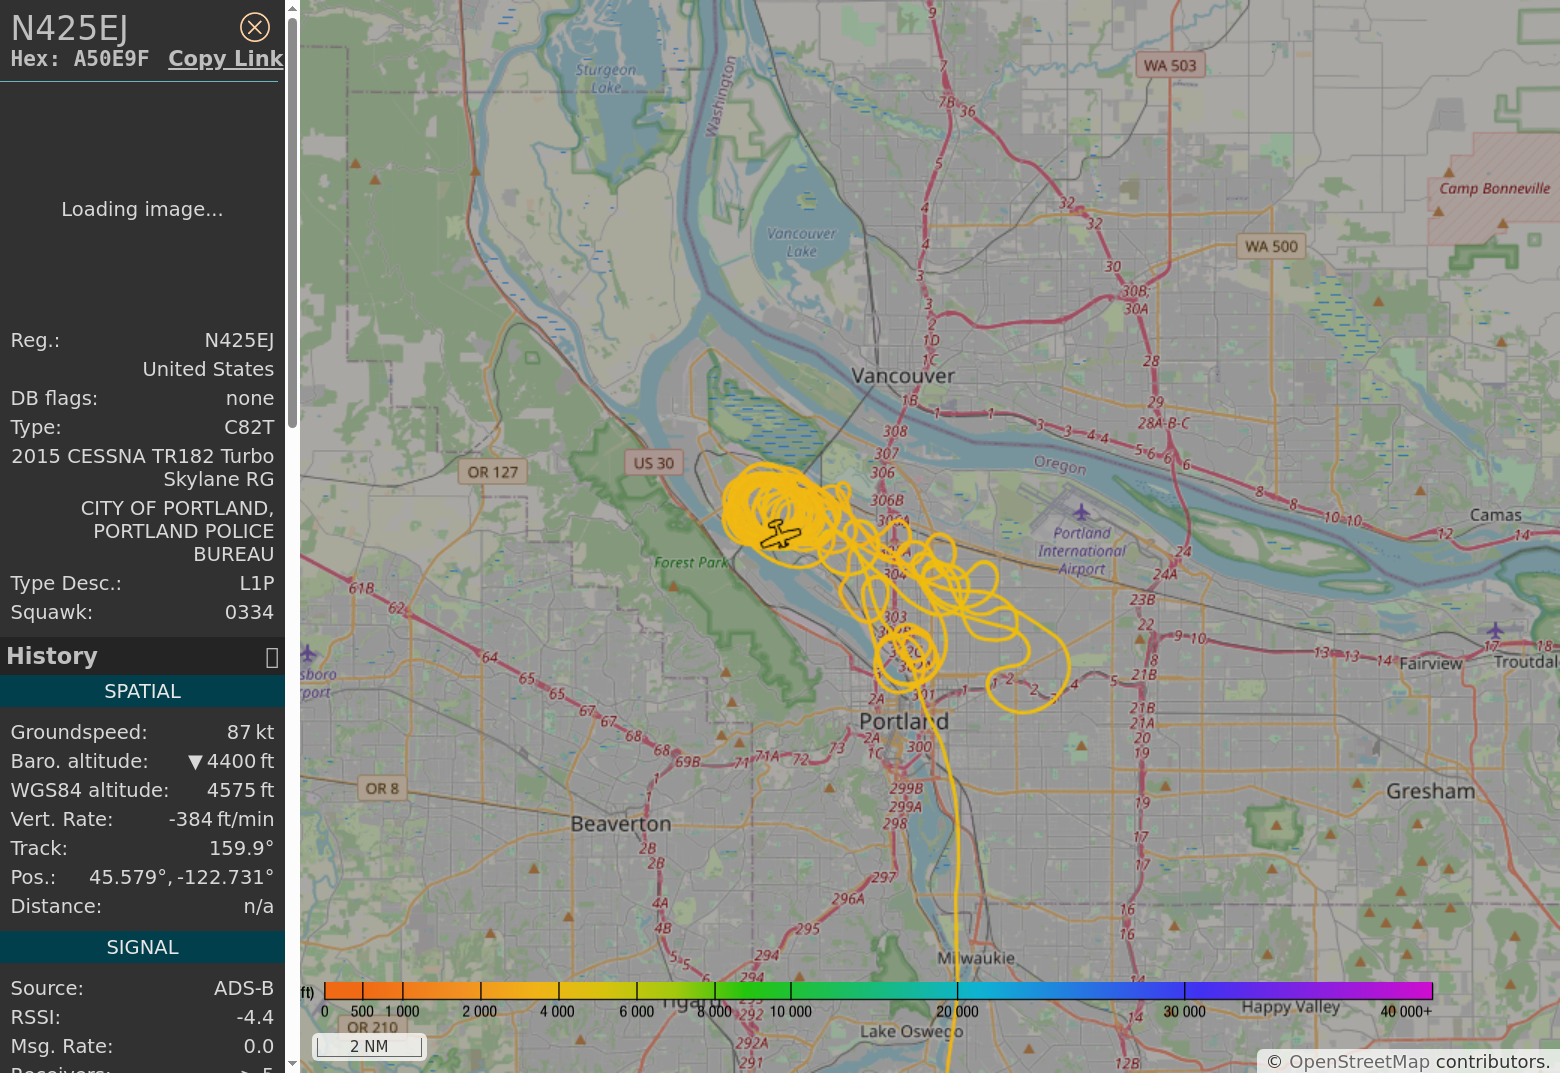Click the 2 NM map scale indicator

pos(369,1046)
